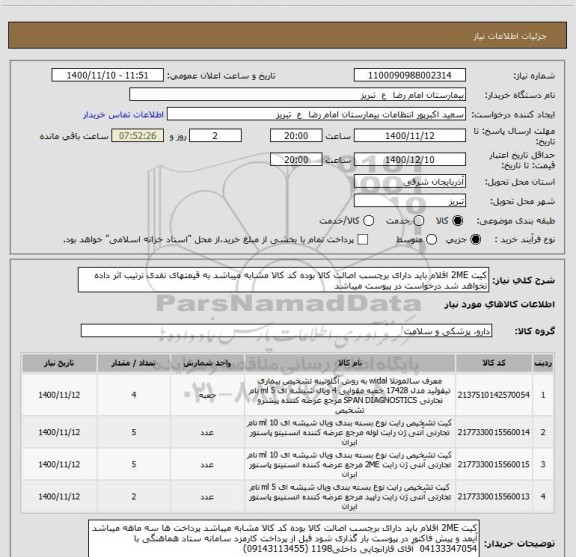The image size is (576, 557).
Task: Click the 2ME Wright antigen product name
Action: (349, 464)
